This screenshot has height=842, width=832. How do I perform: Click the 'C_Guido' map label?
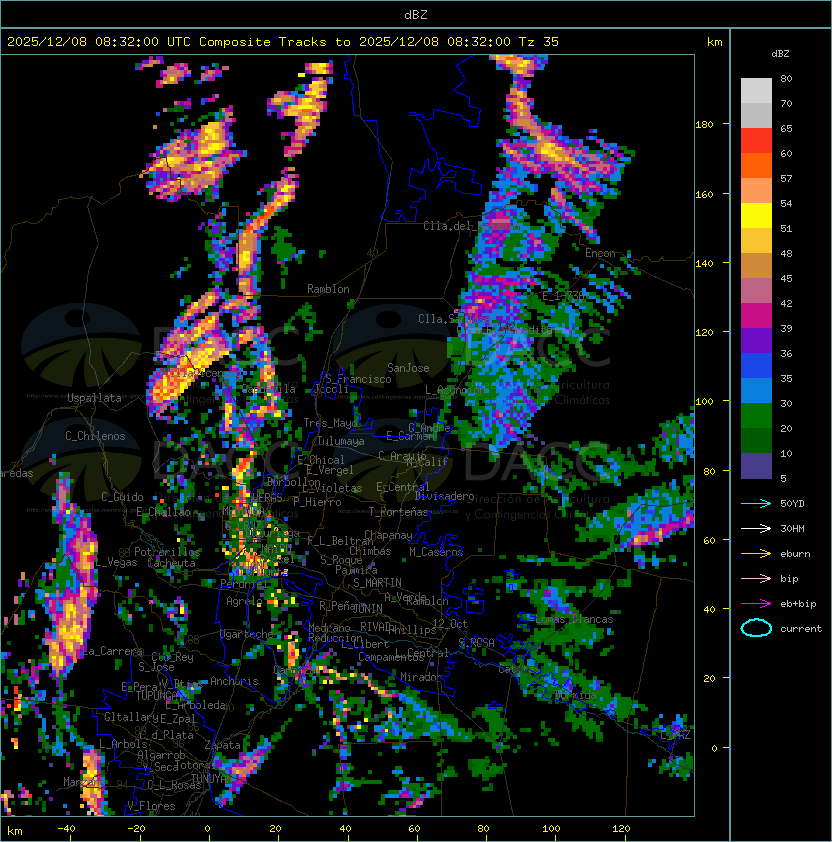coord(122,497)
